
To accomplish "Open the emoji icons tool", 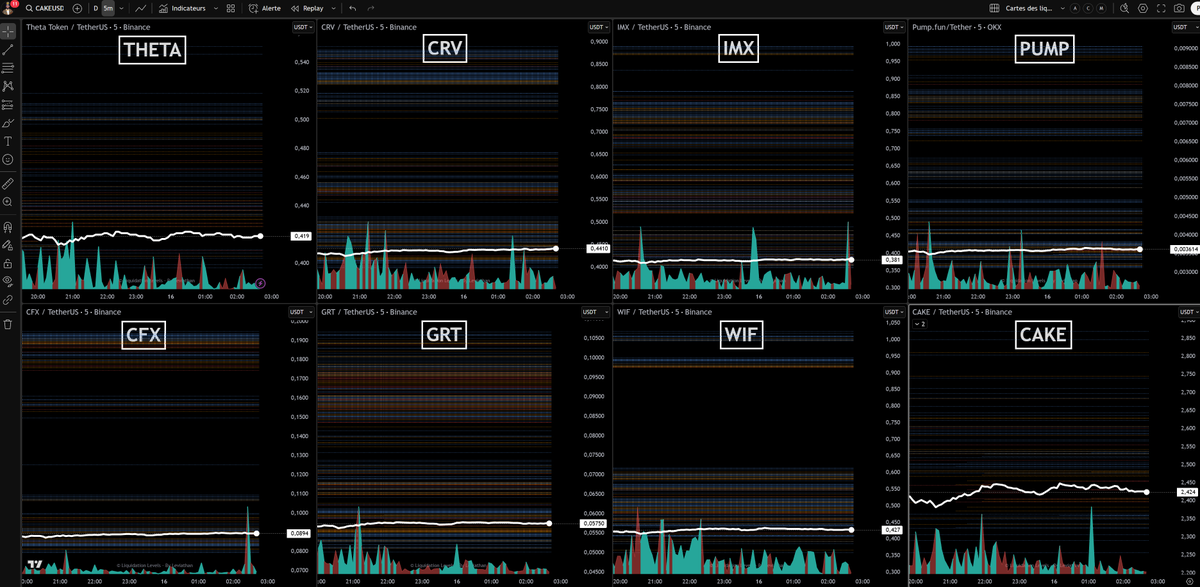I will click(x=8, y=159).
